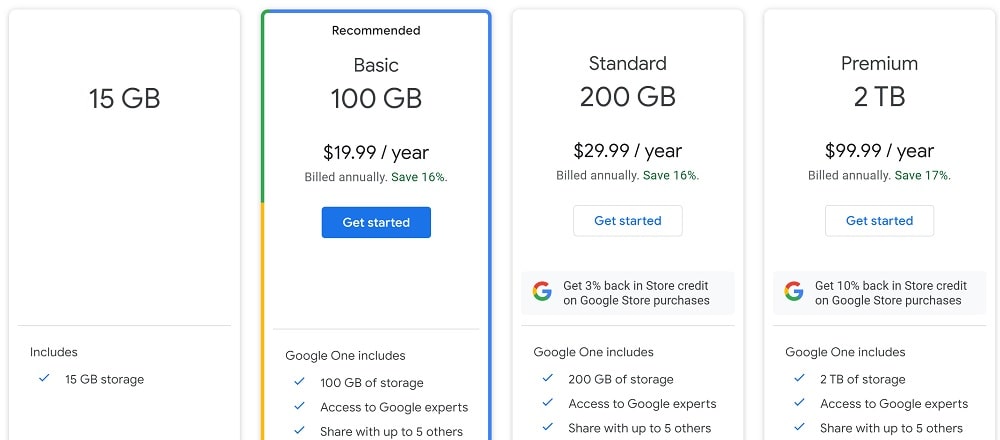Viewport: 1000px width, 440px height.
Task: Click the Google logo in the Premium plan
Action: tap(794, 292)
